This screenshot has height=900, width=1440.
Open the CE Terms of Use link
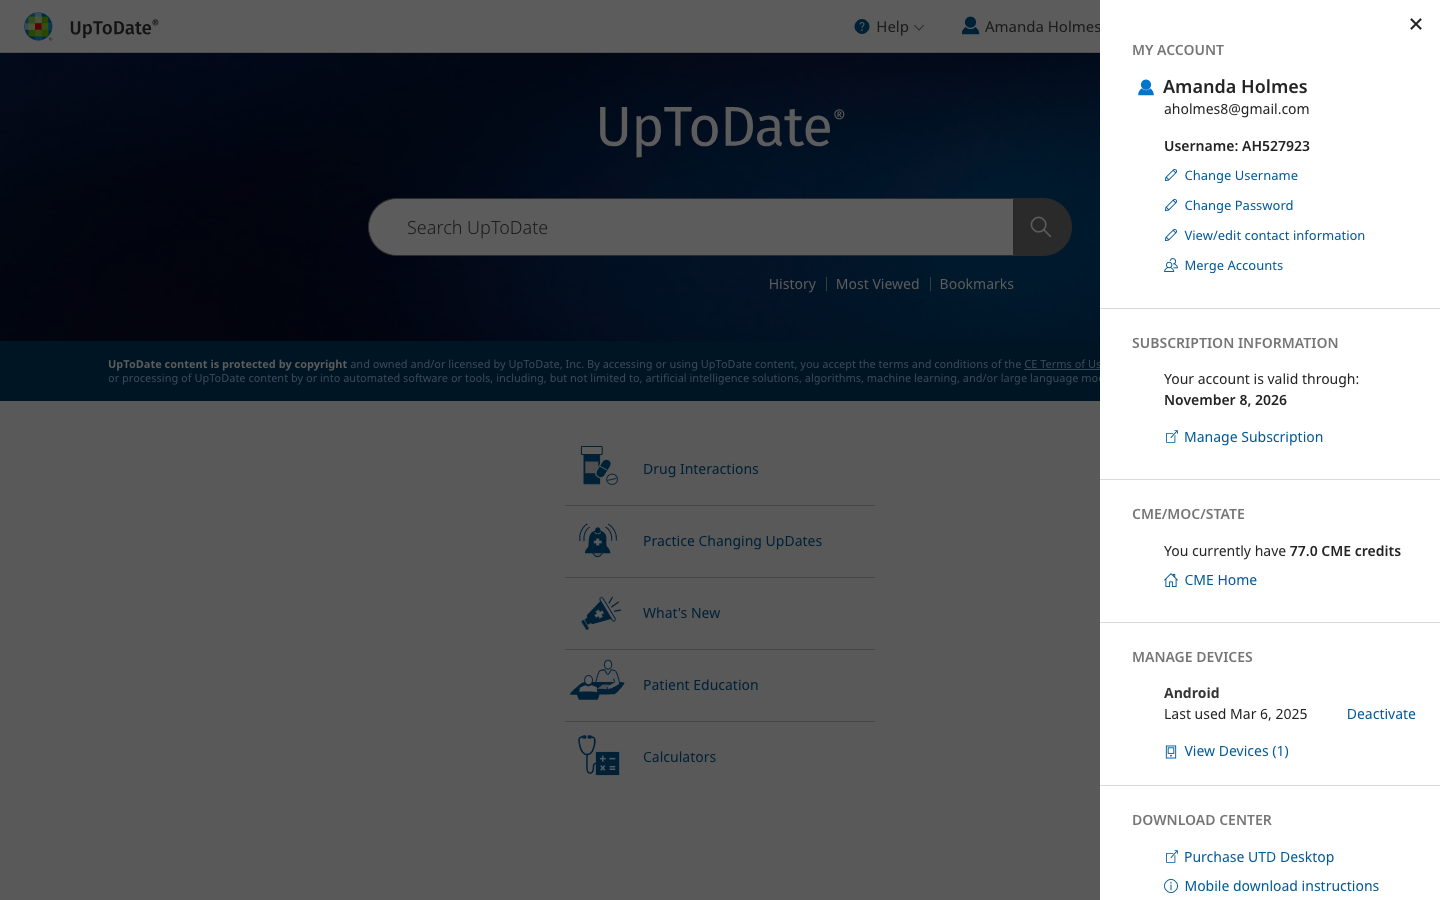1062,364
